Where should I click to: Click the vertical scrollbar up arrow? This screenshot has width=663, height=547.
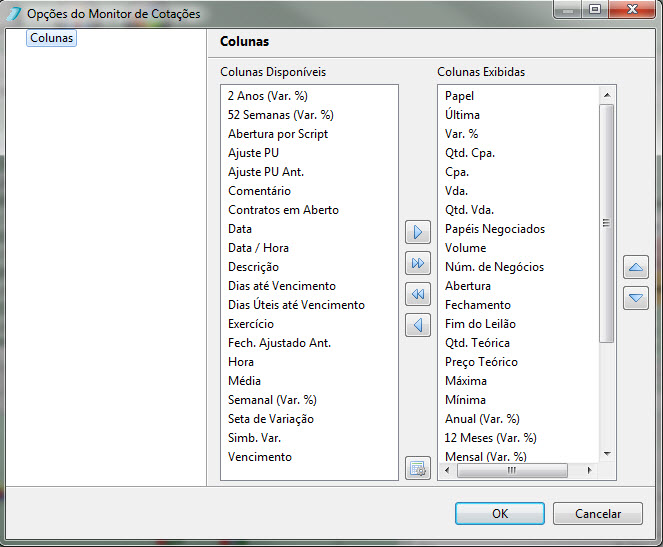coord(607,95)
